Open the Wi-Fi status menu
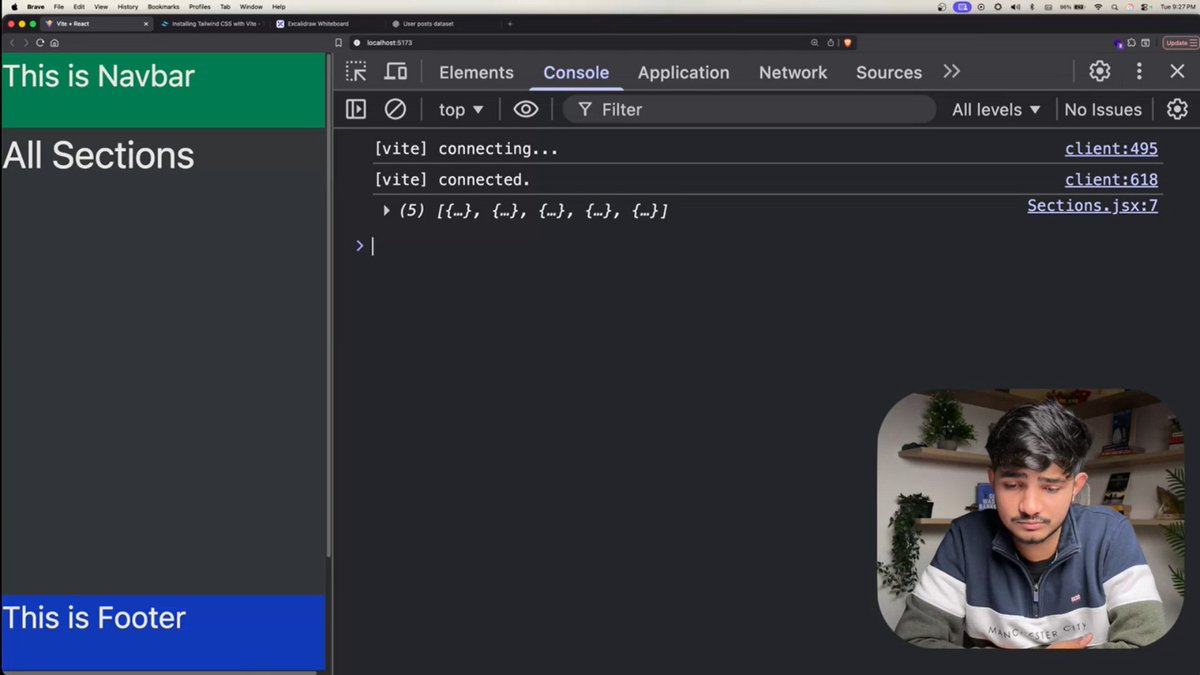This screenshot has width=1200, height=675. tap(1098, 7)
